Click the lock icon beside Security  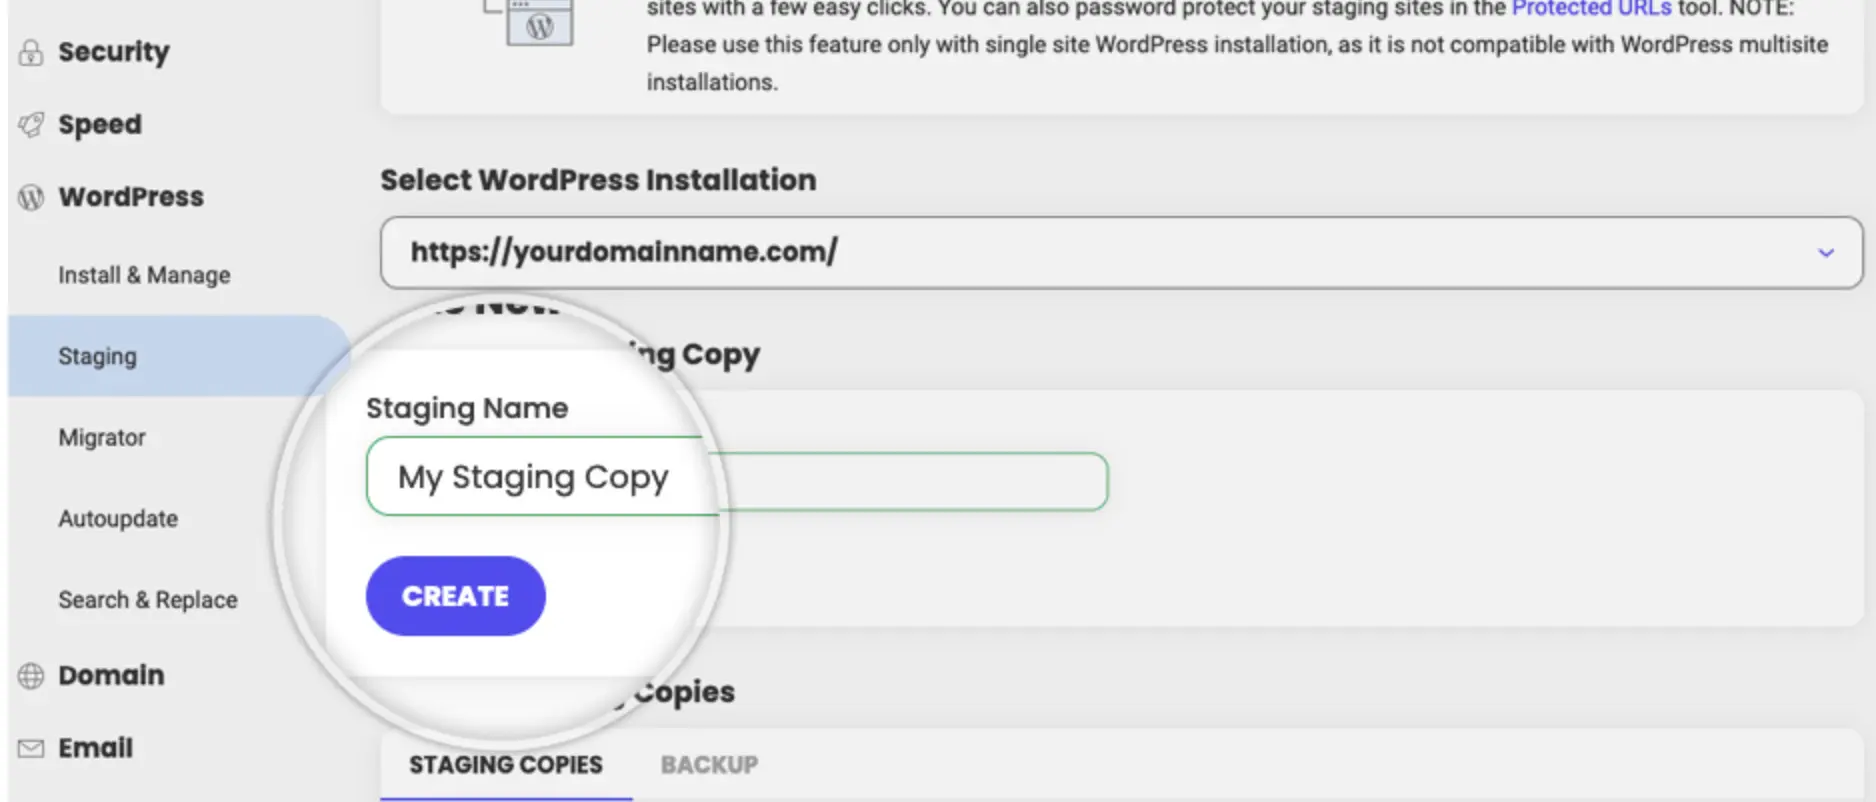point(31,52)
